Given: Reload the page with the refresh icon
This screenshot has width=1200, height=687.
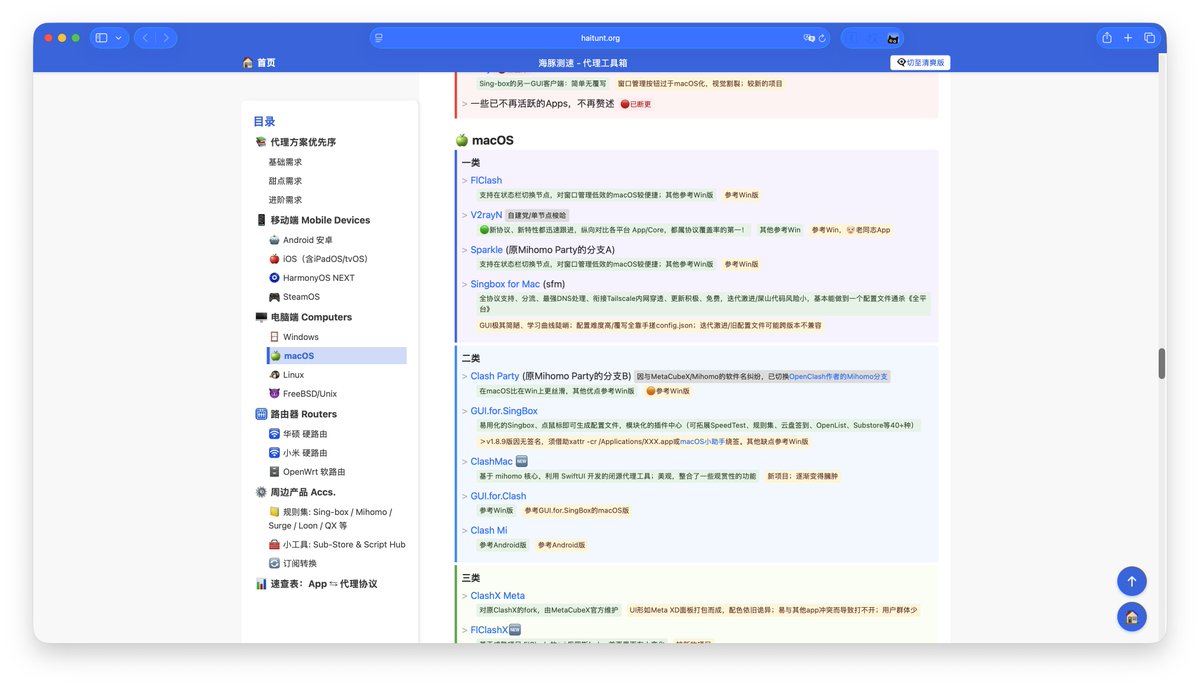Looking at the screenshot, I should coord(822,38).
